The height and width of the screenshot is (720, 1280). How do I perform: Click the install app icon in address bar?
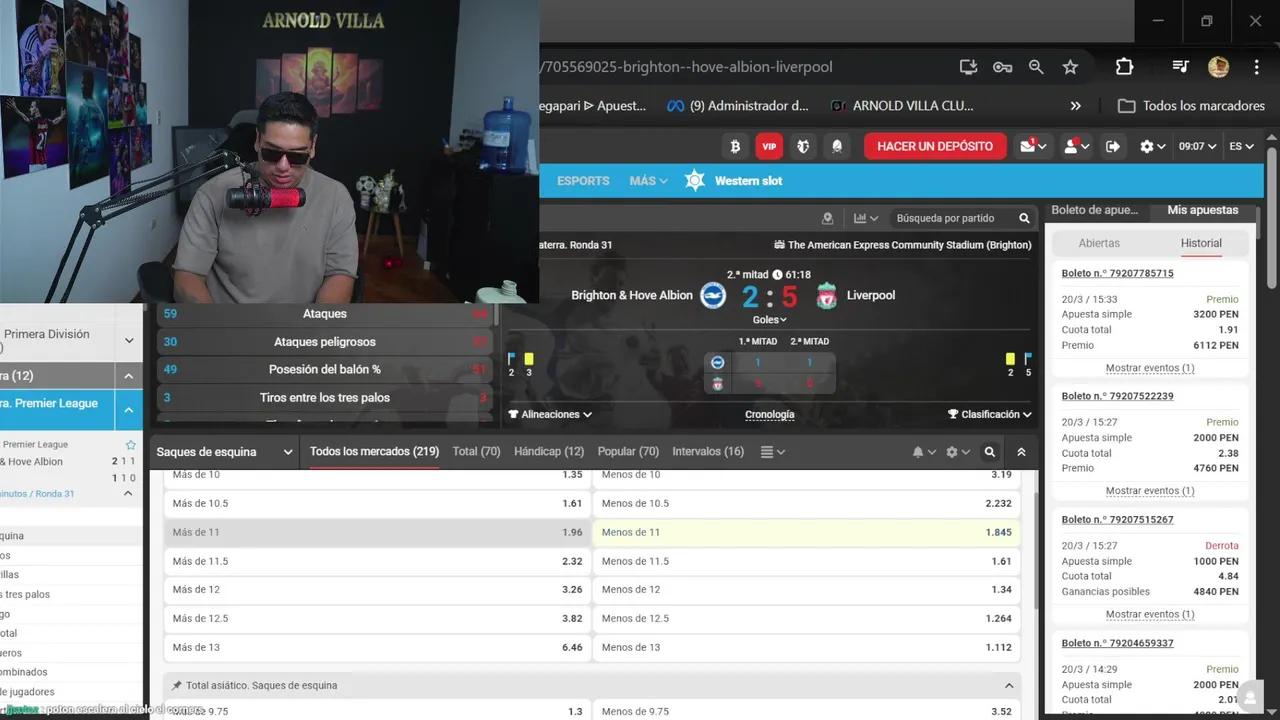point(968,67)
